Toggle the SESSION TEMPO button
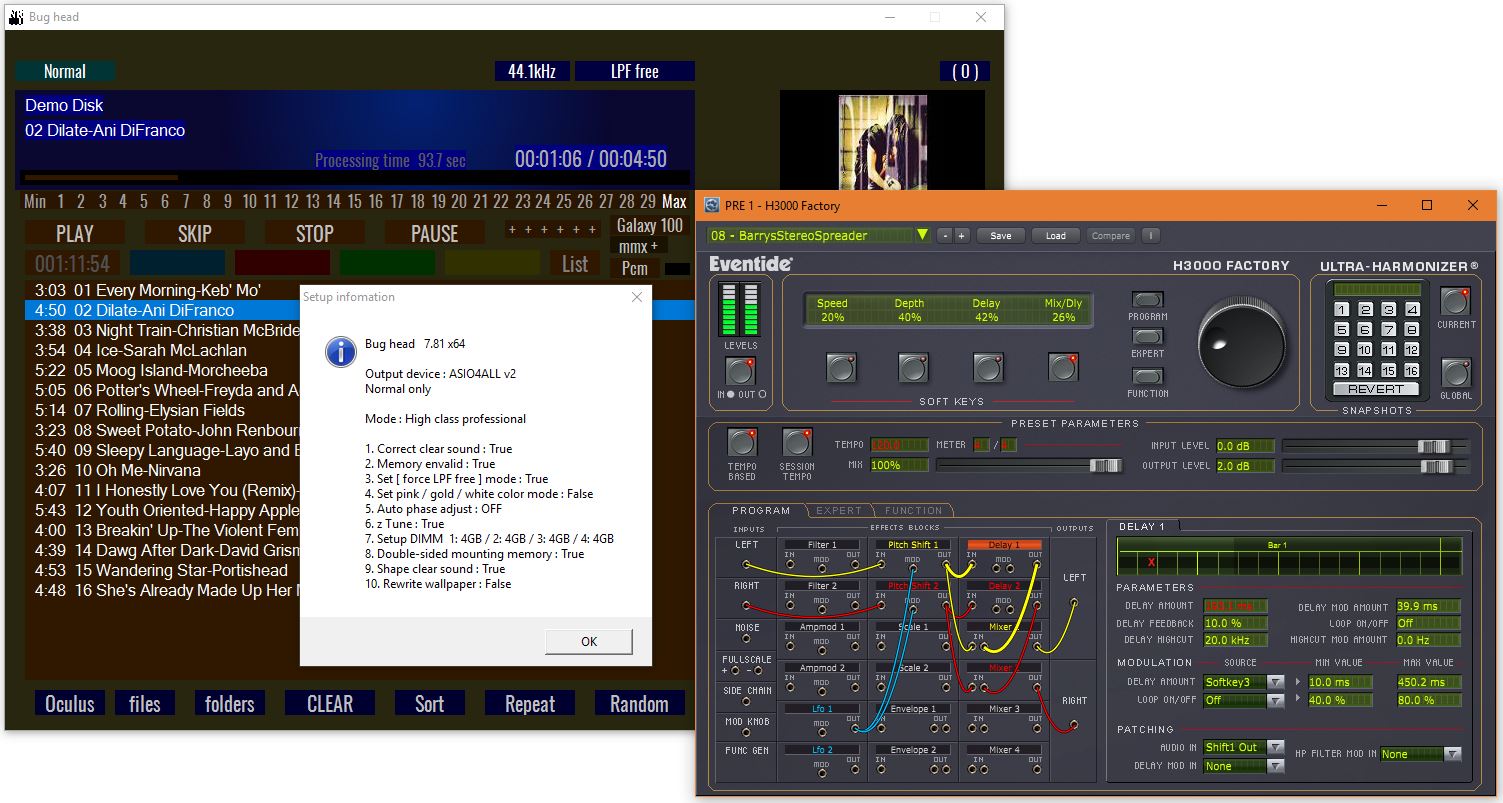 (797, 443)
